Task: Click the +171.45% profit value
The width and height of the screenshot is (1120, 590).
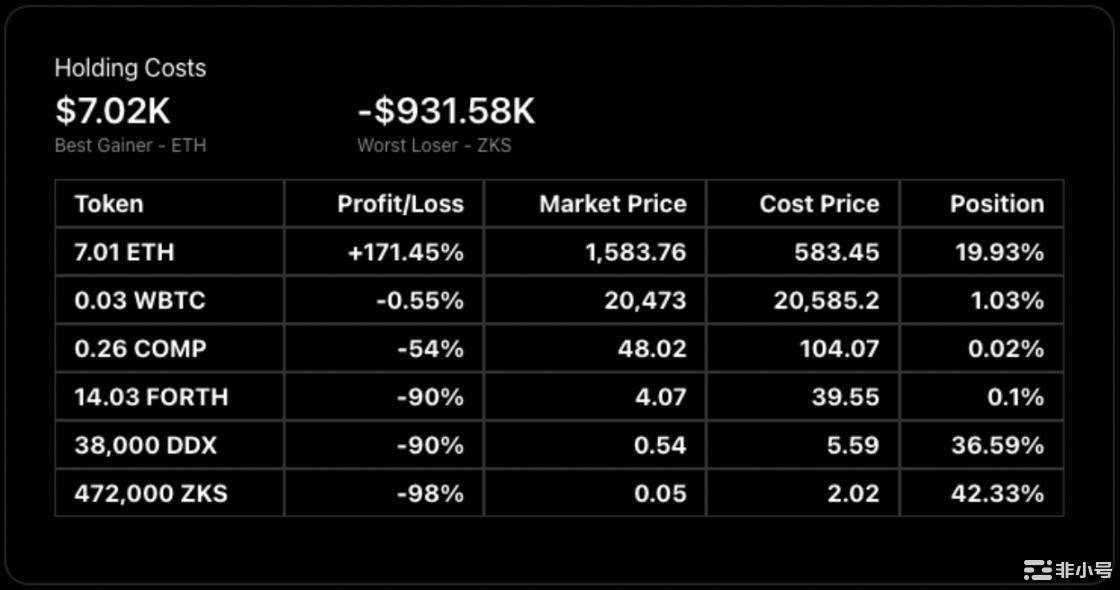Action: tap(405, 252)
